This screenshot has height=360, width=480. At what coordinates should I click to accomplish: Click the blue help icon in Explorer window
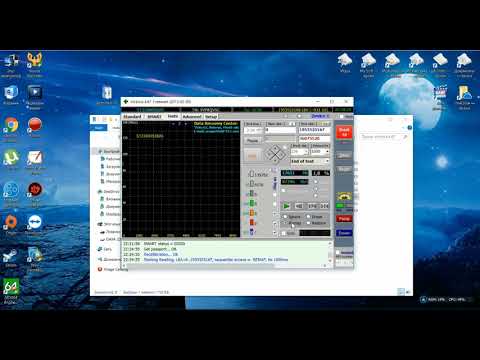click(x=409, y=128)
